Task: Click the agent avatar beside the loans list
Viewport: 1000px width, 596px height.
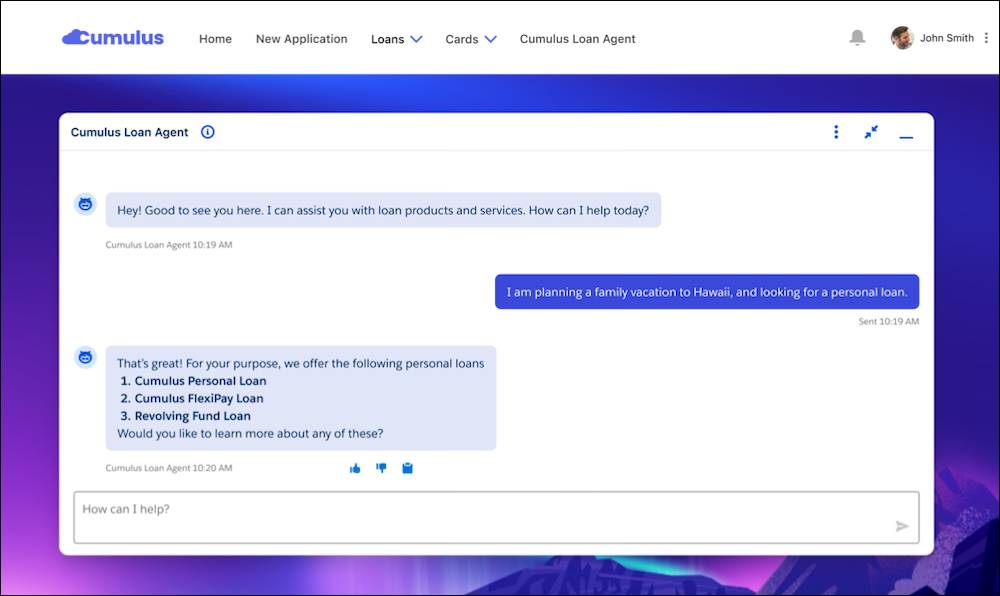Action: pyautogui.click(x=85, y=358)
